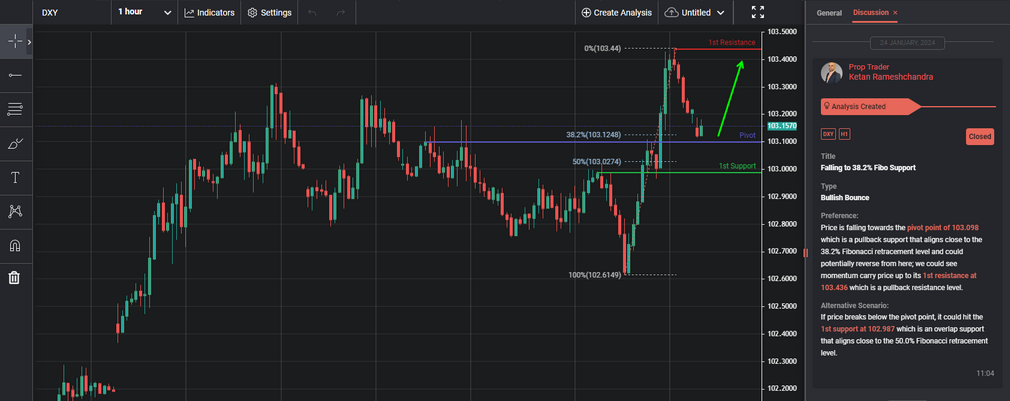1010x401 pixels.
Task: Click 'Falling to 38.2% Fibo Support' title
Action: 868,168
